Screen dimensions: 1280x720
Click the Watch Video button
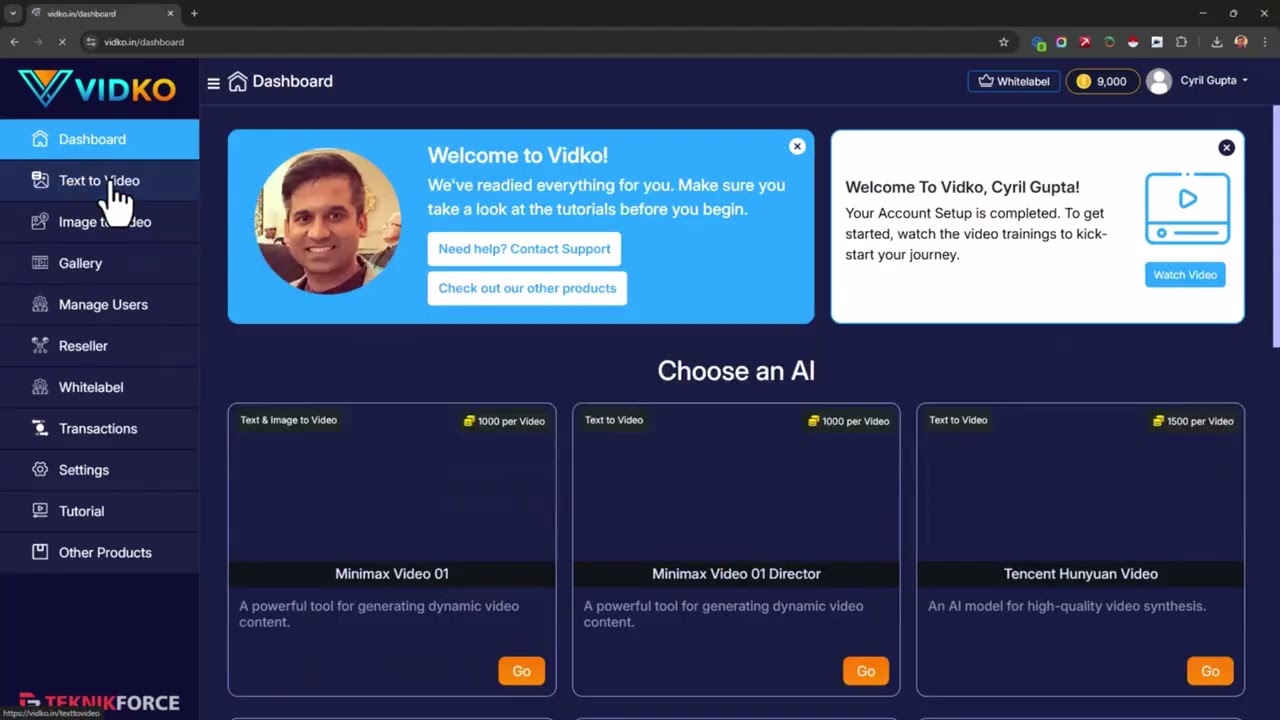tap(1185, 275)
